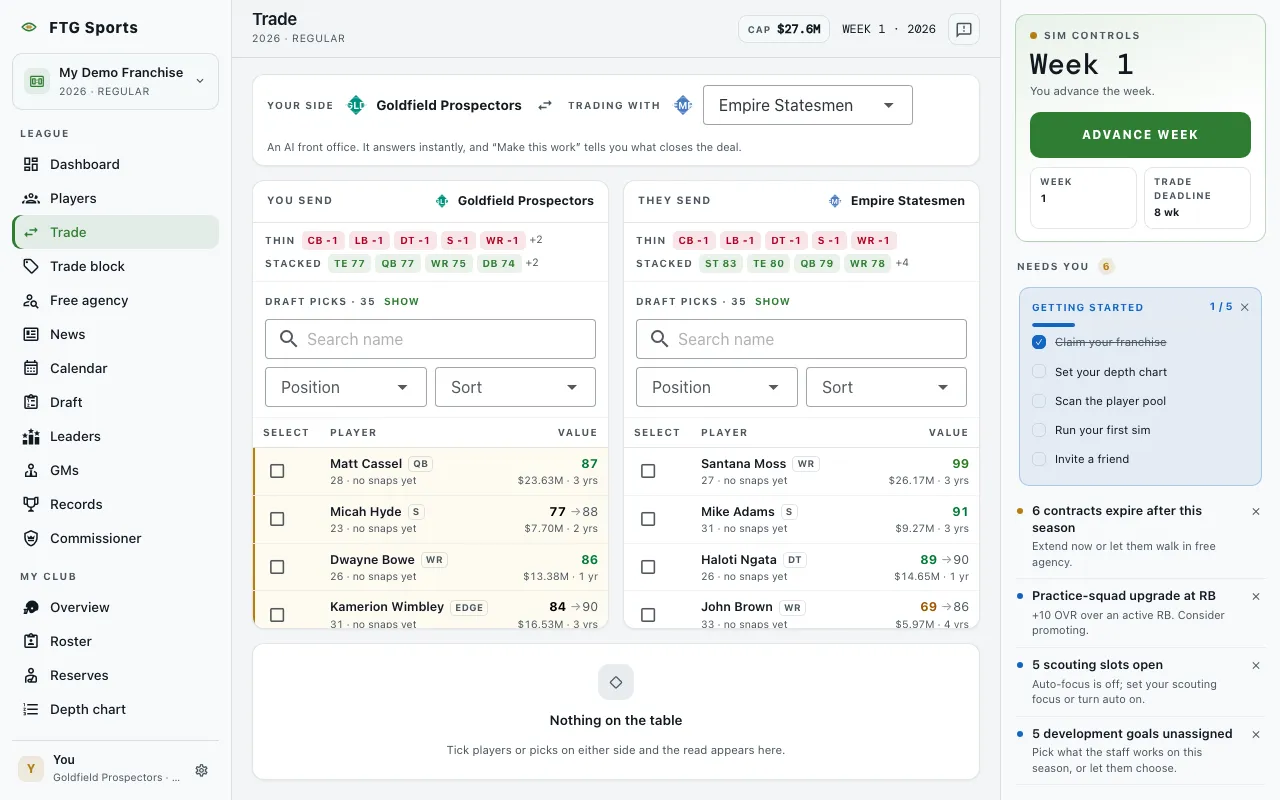Click the Roster list icon

click(x=31, y=641)
